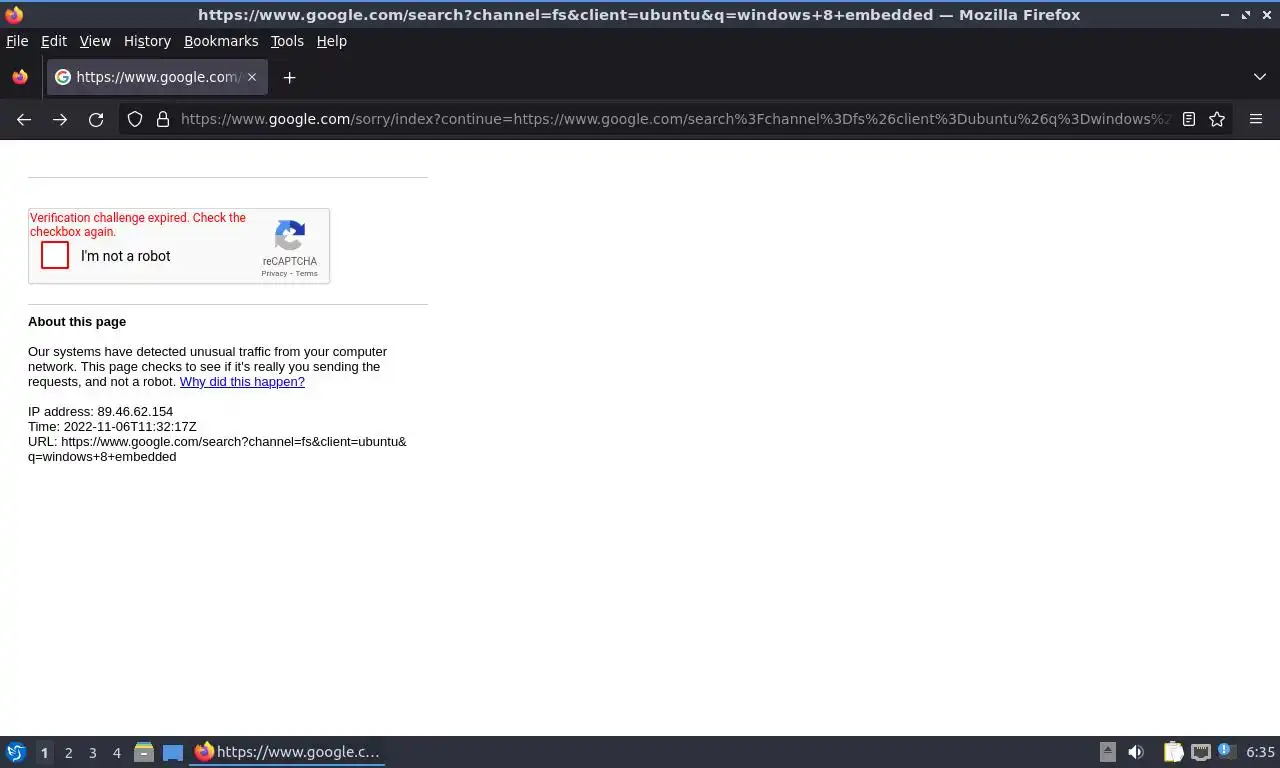Open the network connection tray icon
This screenshot has height=768, width=1280.
pos(1201,752)
